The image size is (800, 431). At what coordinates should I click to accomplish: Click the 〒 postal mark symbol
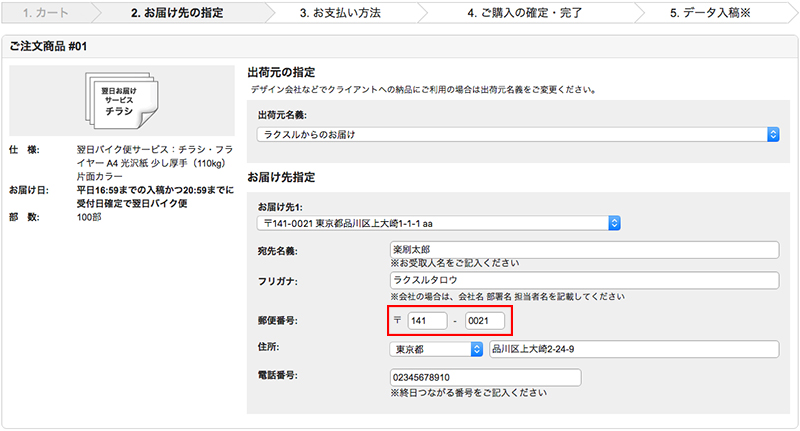(399, 321)
